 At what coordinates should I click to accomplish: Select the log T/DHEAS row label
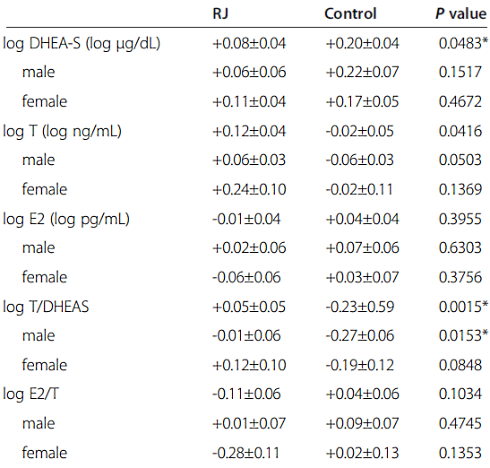coord(46,307)
